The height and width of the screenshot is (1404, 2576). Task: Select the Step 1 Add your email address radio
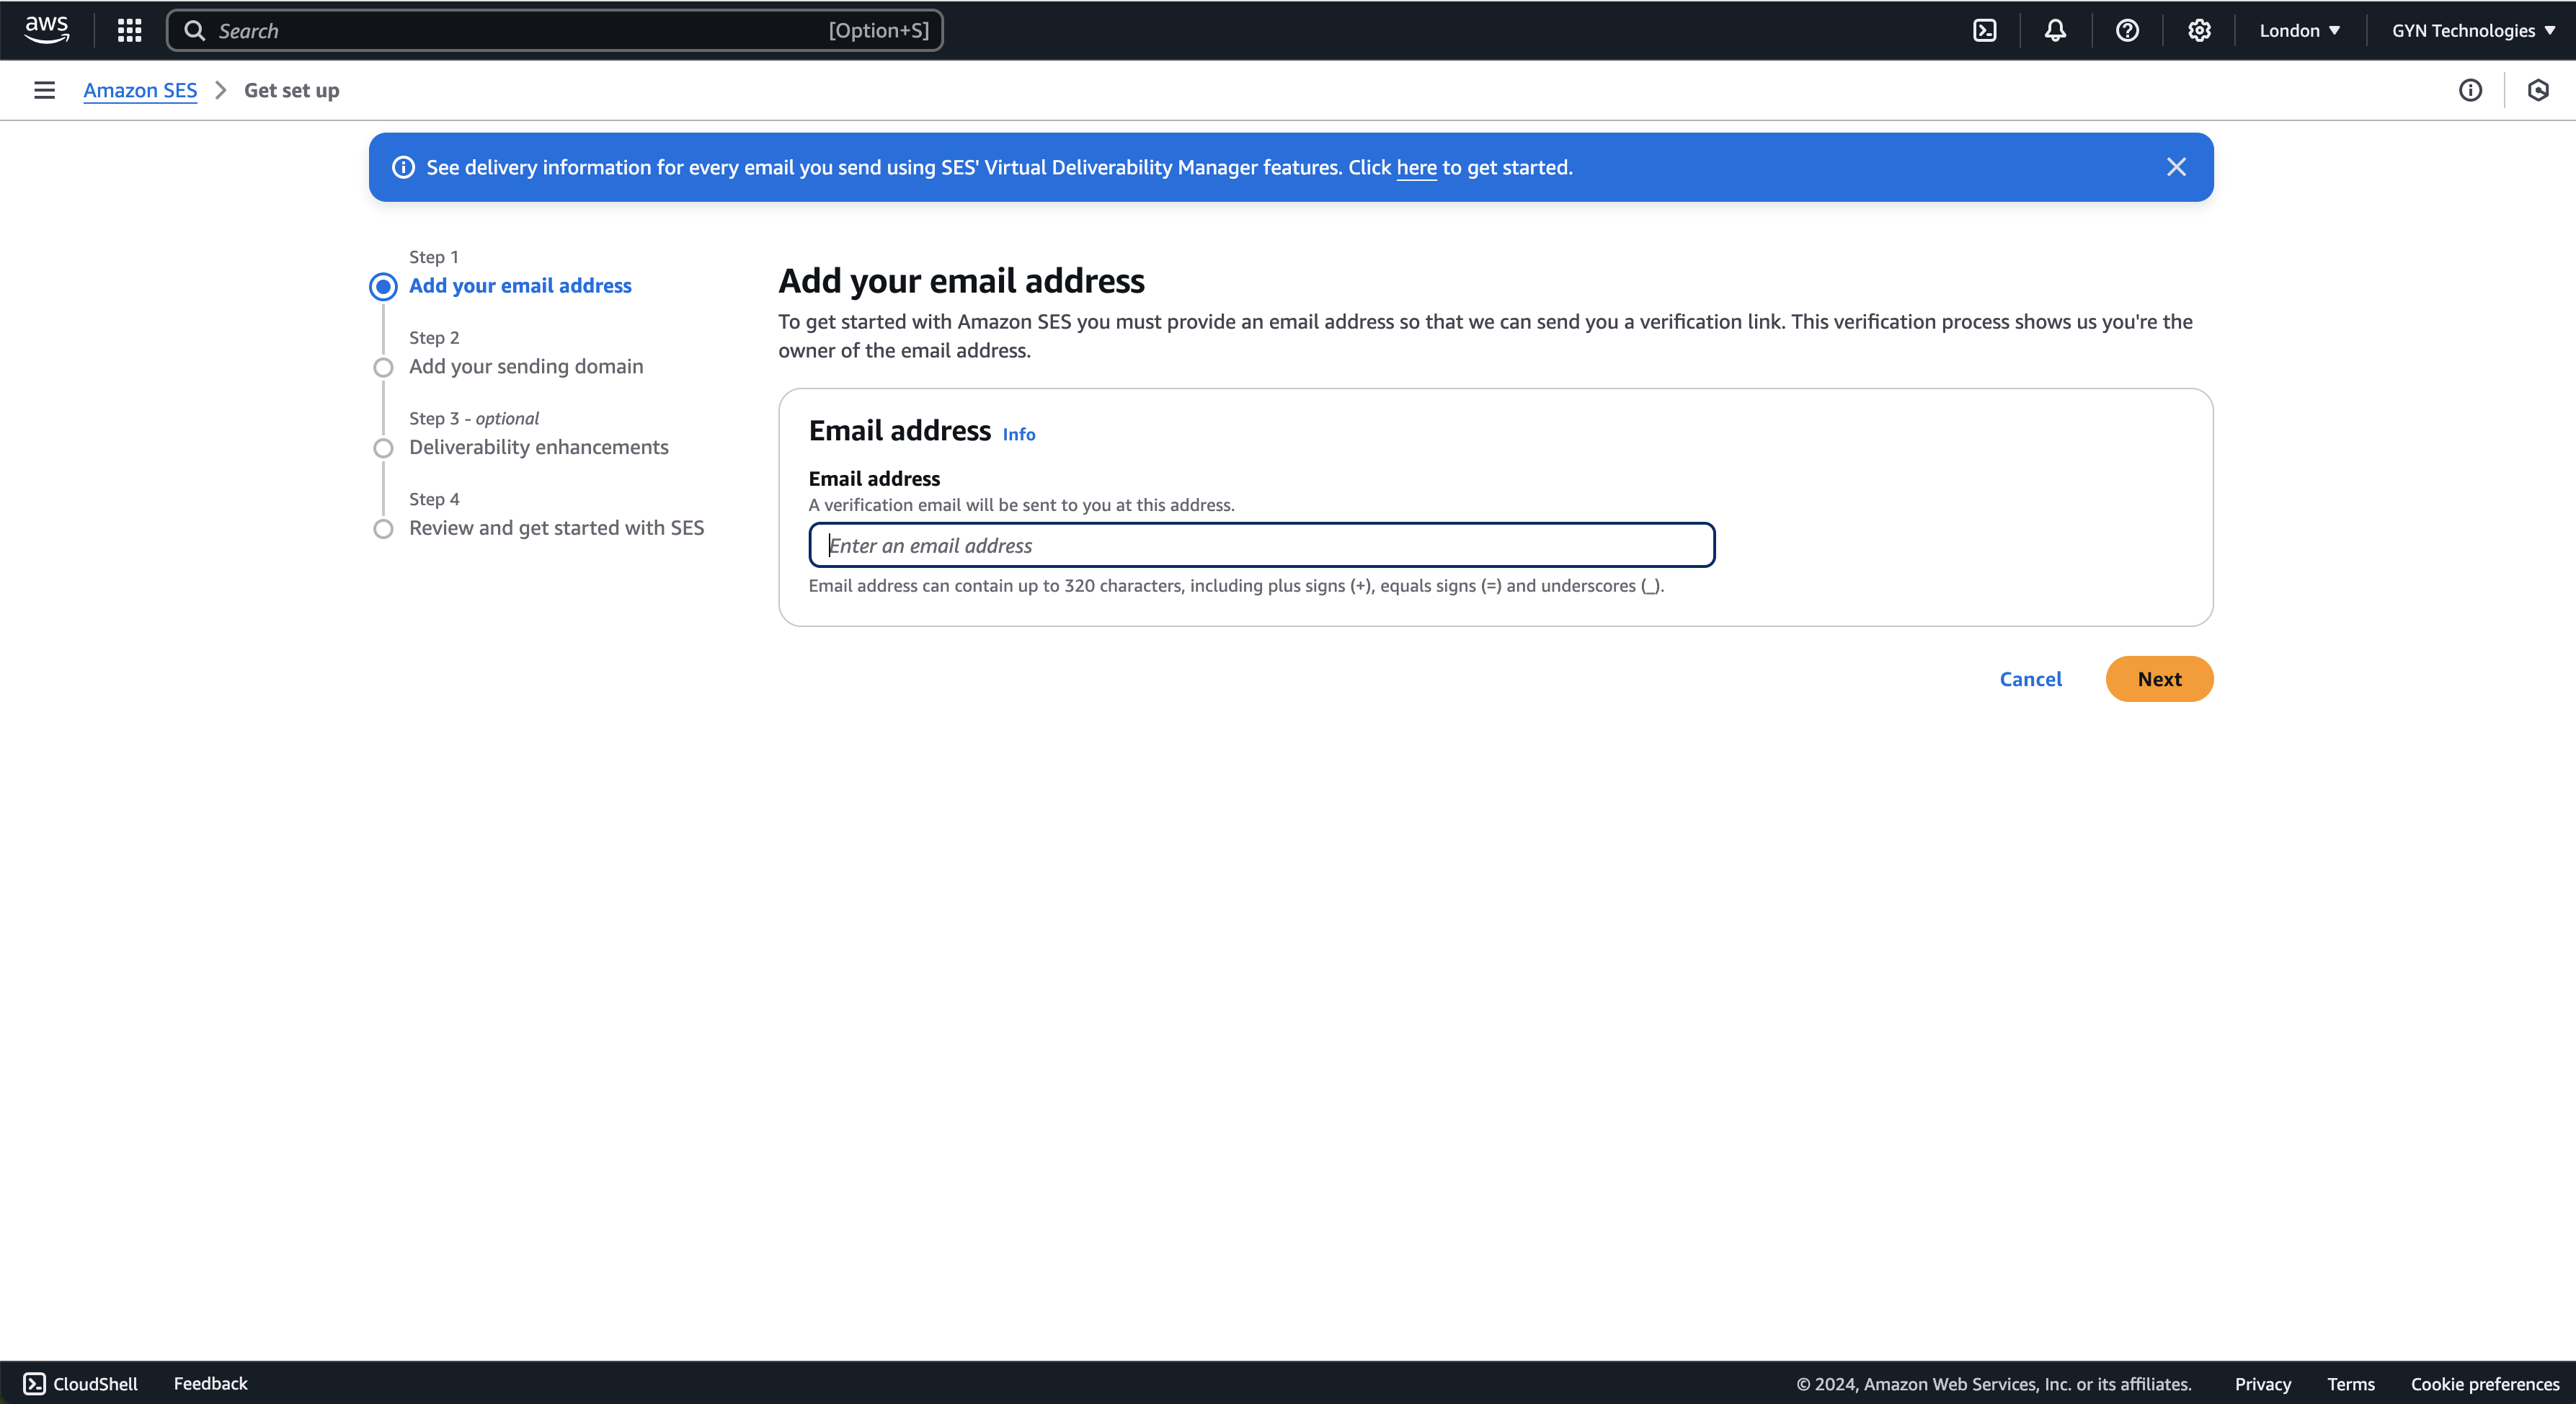[383, 286]
